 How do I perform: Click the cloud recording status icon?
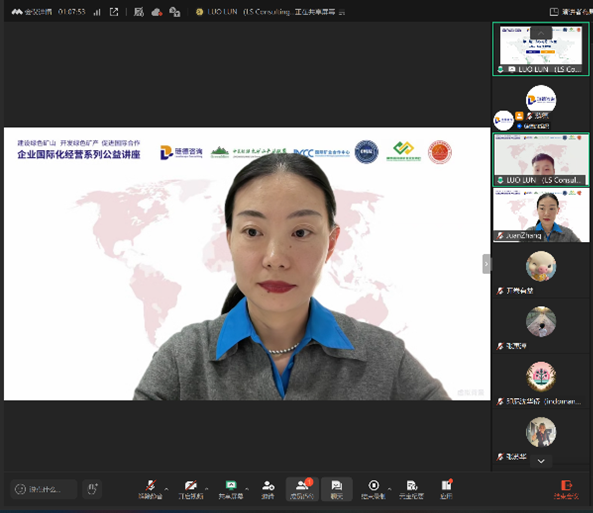point(157,12)
